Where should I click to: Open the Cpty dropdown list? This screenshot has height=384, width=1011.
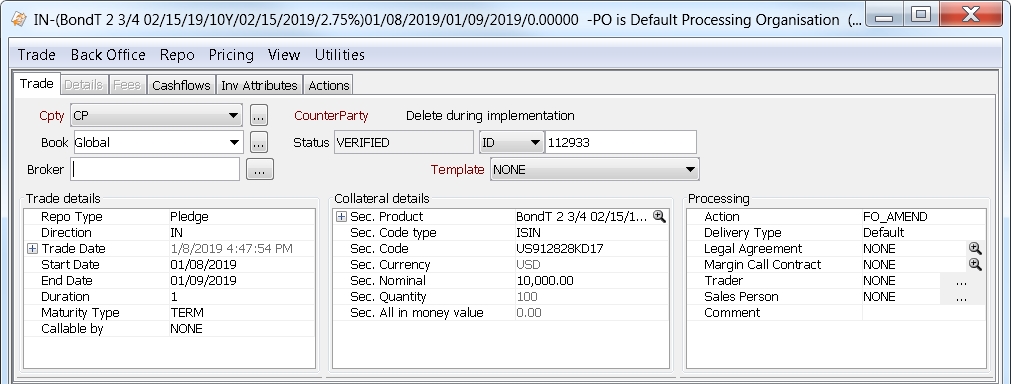(156, 116)
